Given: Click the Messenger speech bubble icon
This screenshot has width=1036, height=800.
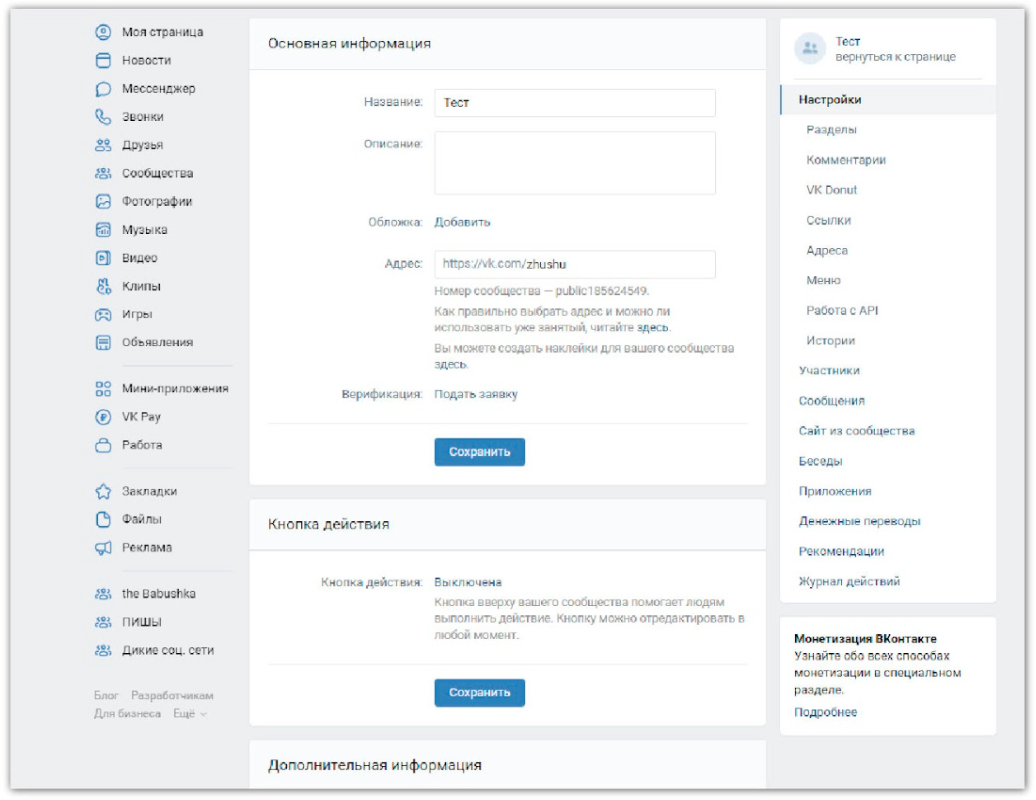Looking at the screenshot, I should pyautogui.click(x=102, y=89).
